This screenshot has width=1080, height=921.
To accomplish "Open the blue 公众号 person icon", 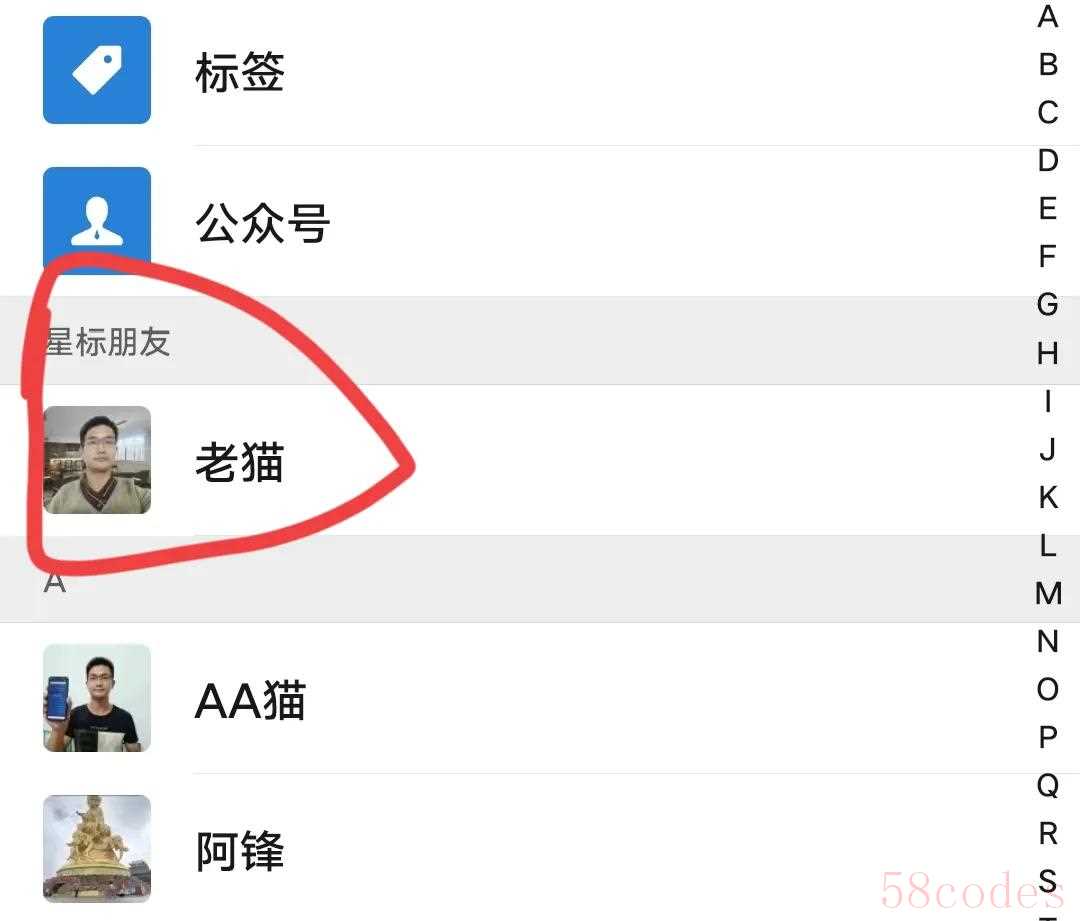I will [96, 220].
